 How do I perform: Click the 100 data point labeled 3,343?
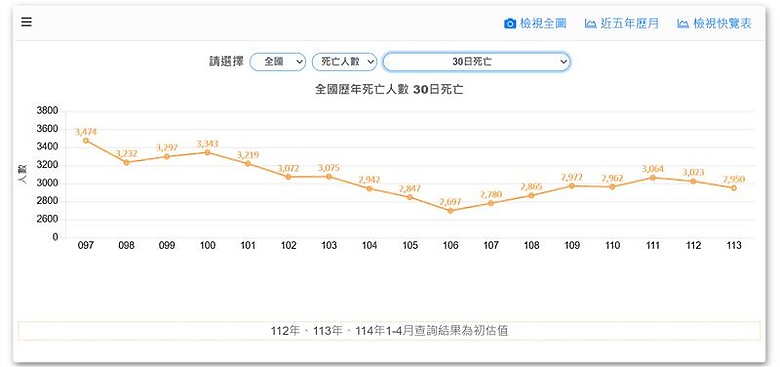(207, 152)
